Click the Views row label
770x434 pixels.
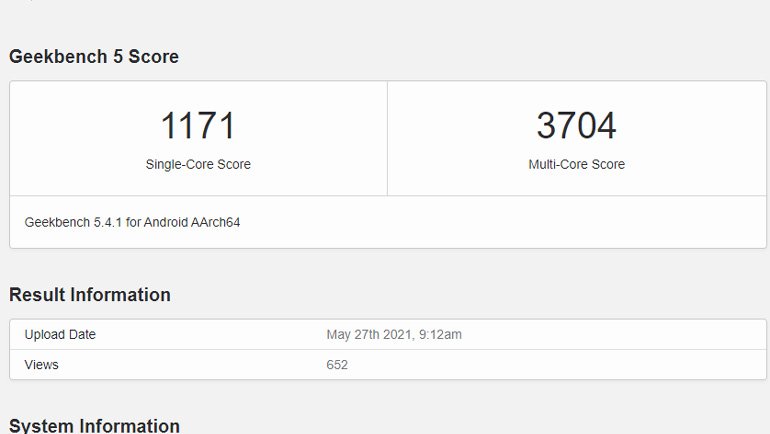pyautogui.click(x=42, y=365)
